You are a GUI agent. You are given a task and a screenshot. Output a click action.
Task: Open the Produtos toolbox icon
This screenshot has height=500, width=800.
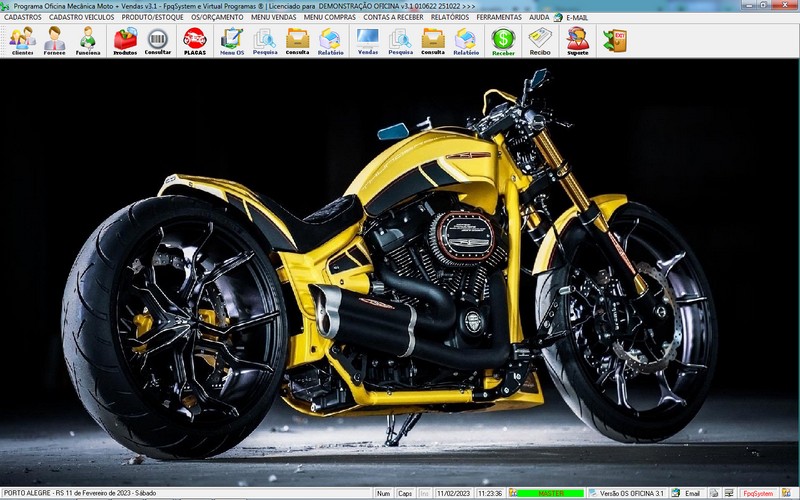coord(125,41)
